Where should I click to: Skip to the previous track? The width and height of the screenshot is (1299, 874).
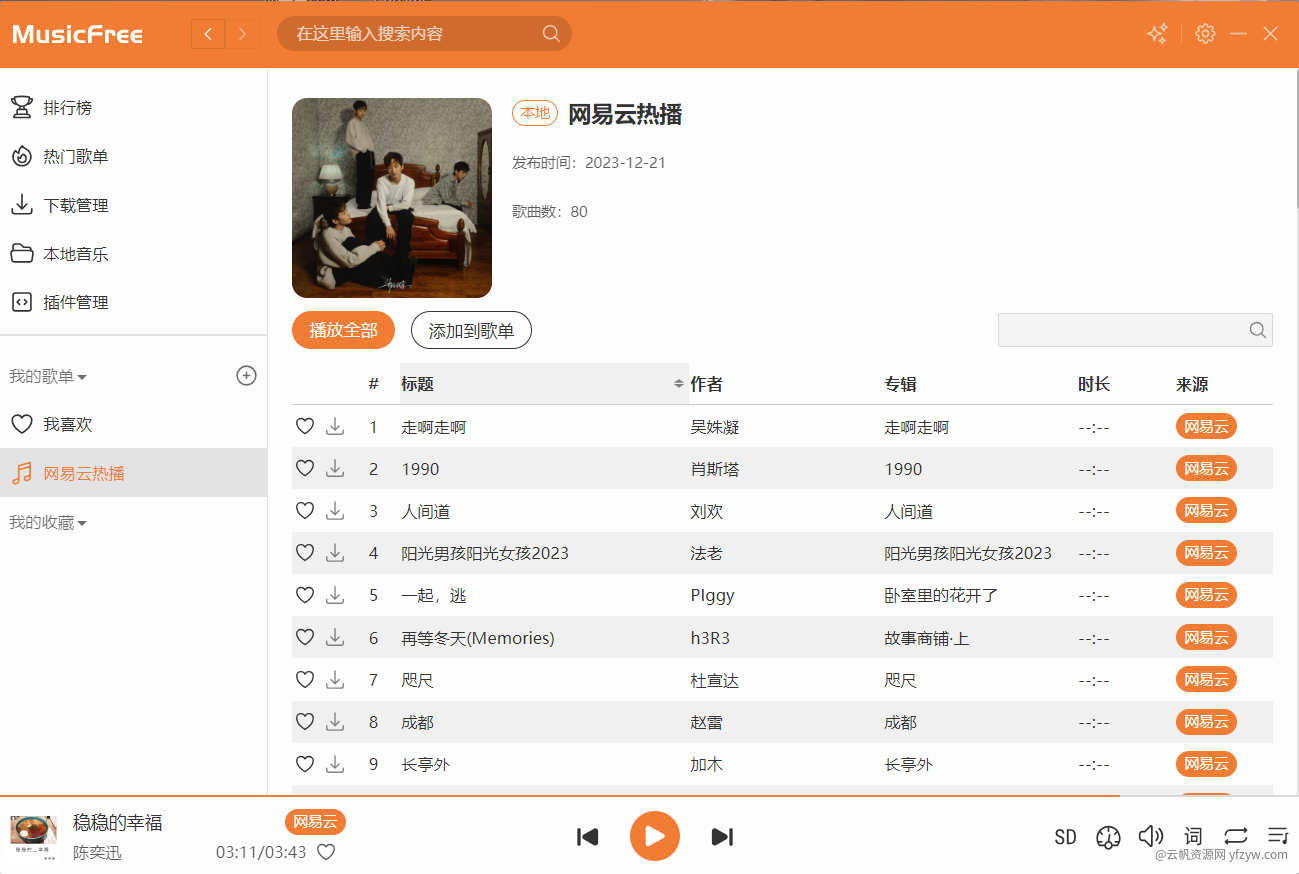tap(588, 837)
